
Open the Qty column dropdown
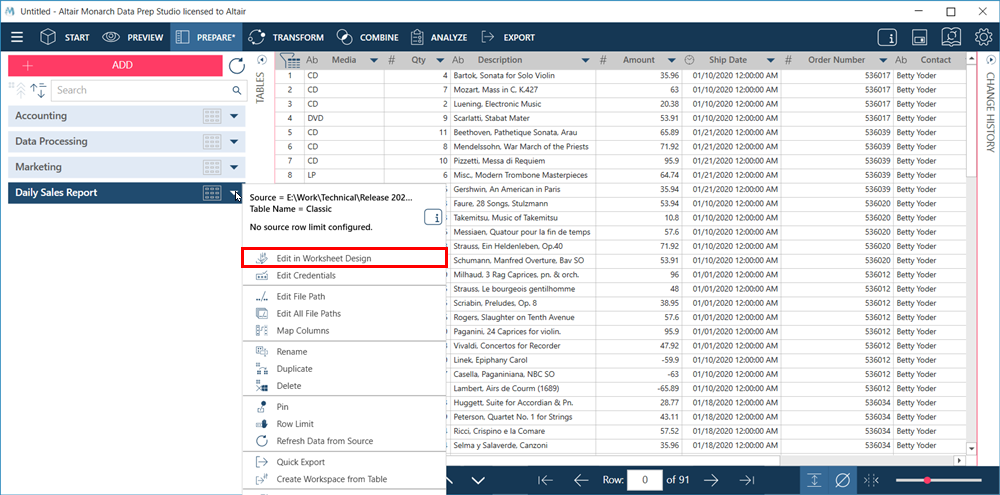440,60
